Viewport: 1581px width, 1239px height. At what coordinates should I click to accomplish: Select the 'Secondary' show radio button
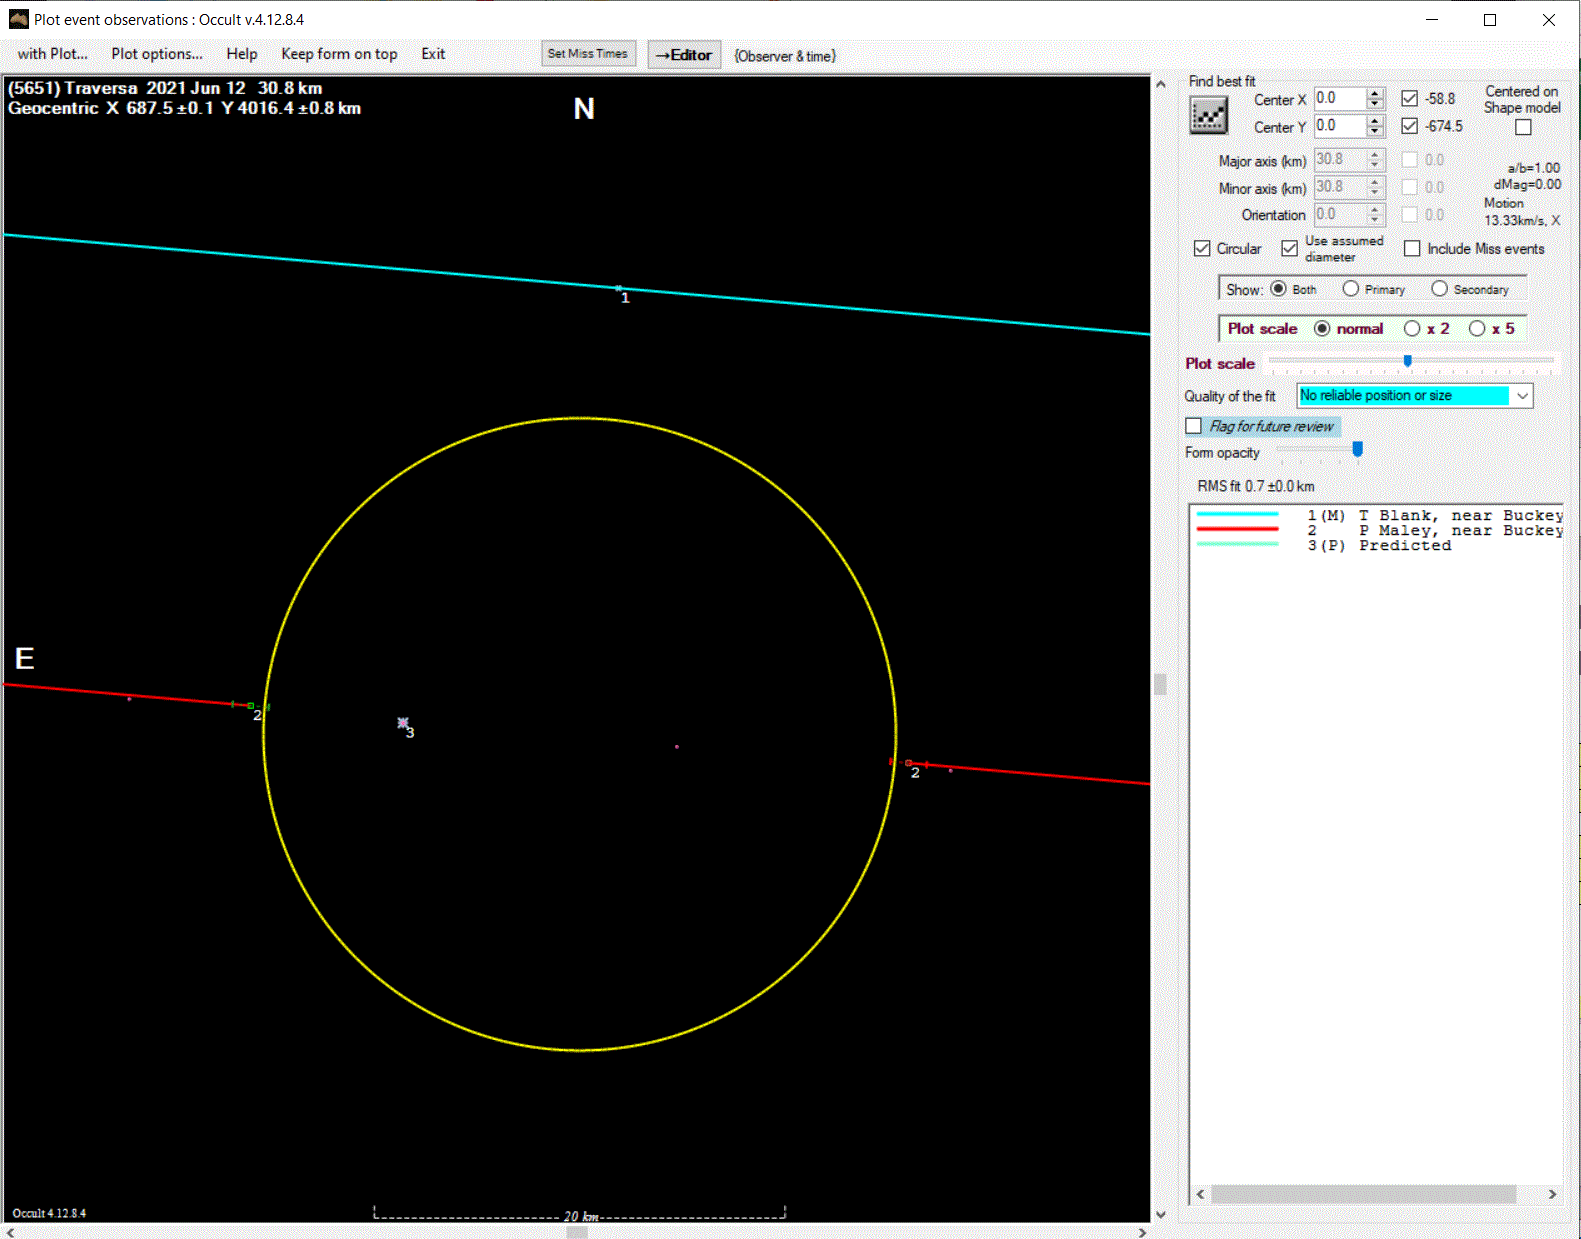click(1439, 289)
